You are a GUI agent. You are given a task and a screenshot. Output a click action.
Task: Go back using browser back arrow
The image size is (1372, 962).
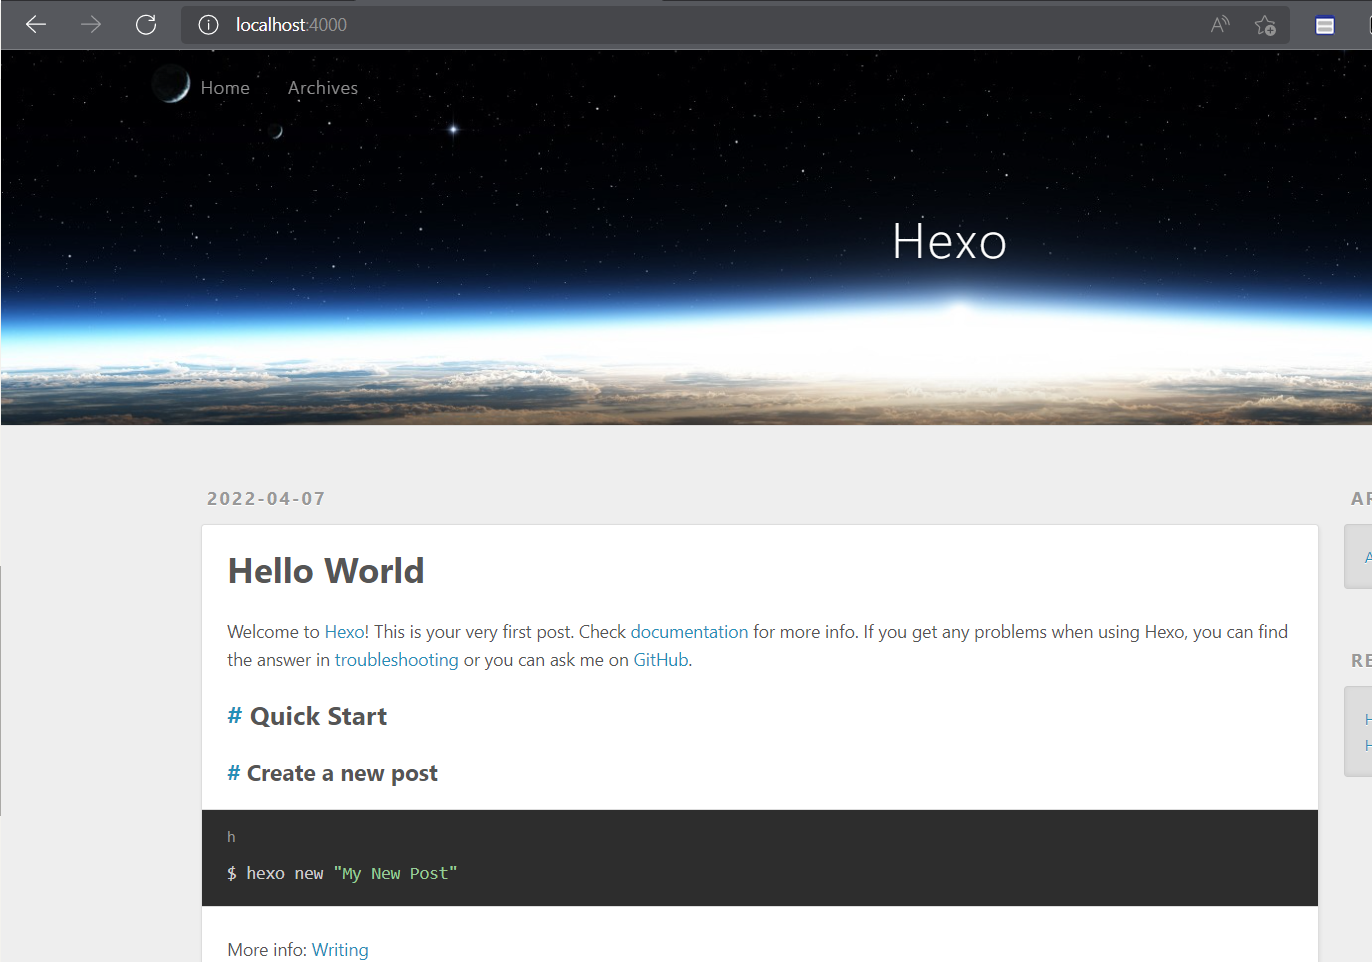click(x=36, y=24)
